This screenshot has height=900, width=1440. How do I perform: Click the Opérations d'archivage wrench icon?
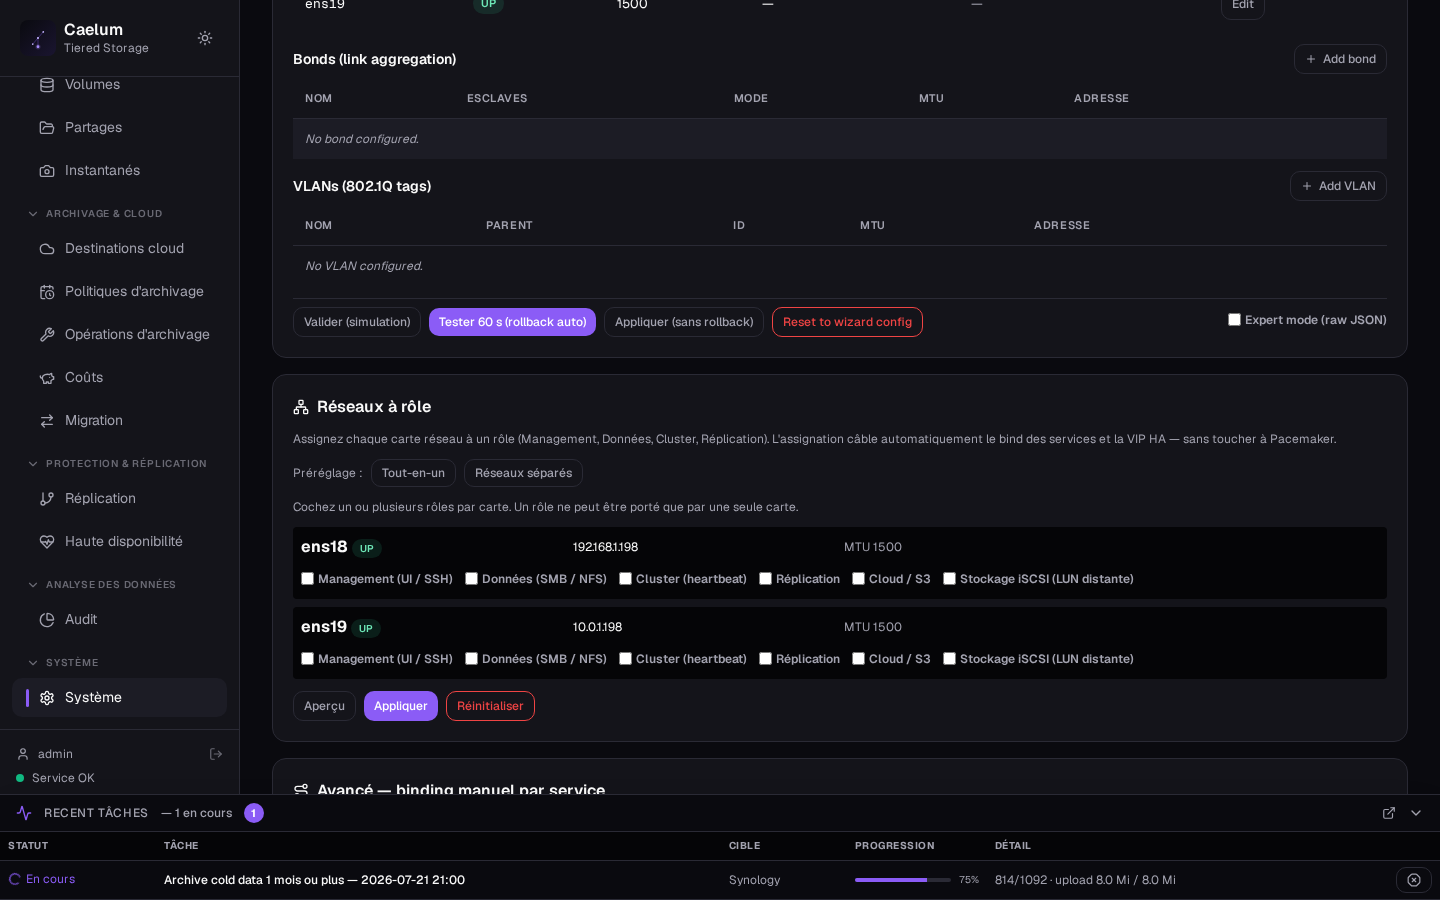(47, 335)
